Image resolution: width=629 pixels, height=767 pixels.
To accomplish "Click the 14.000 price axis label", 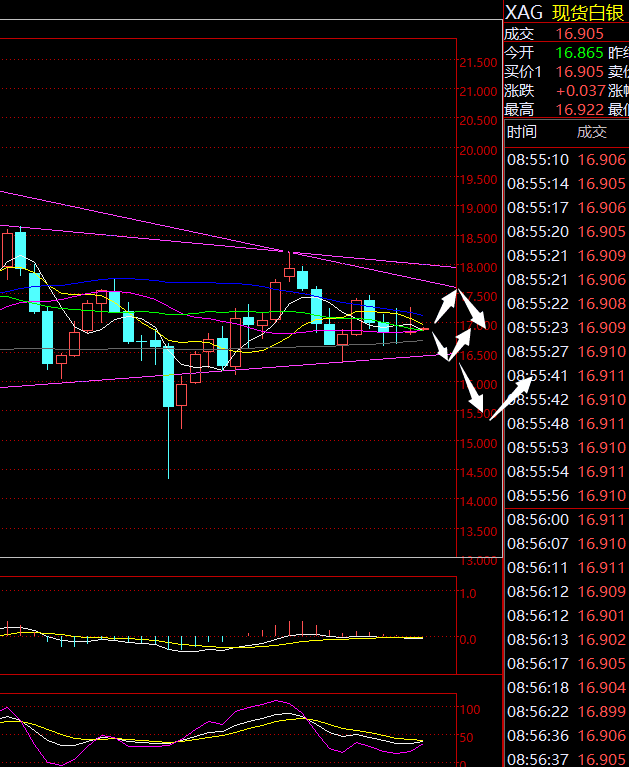I will tap(478, 502).
